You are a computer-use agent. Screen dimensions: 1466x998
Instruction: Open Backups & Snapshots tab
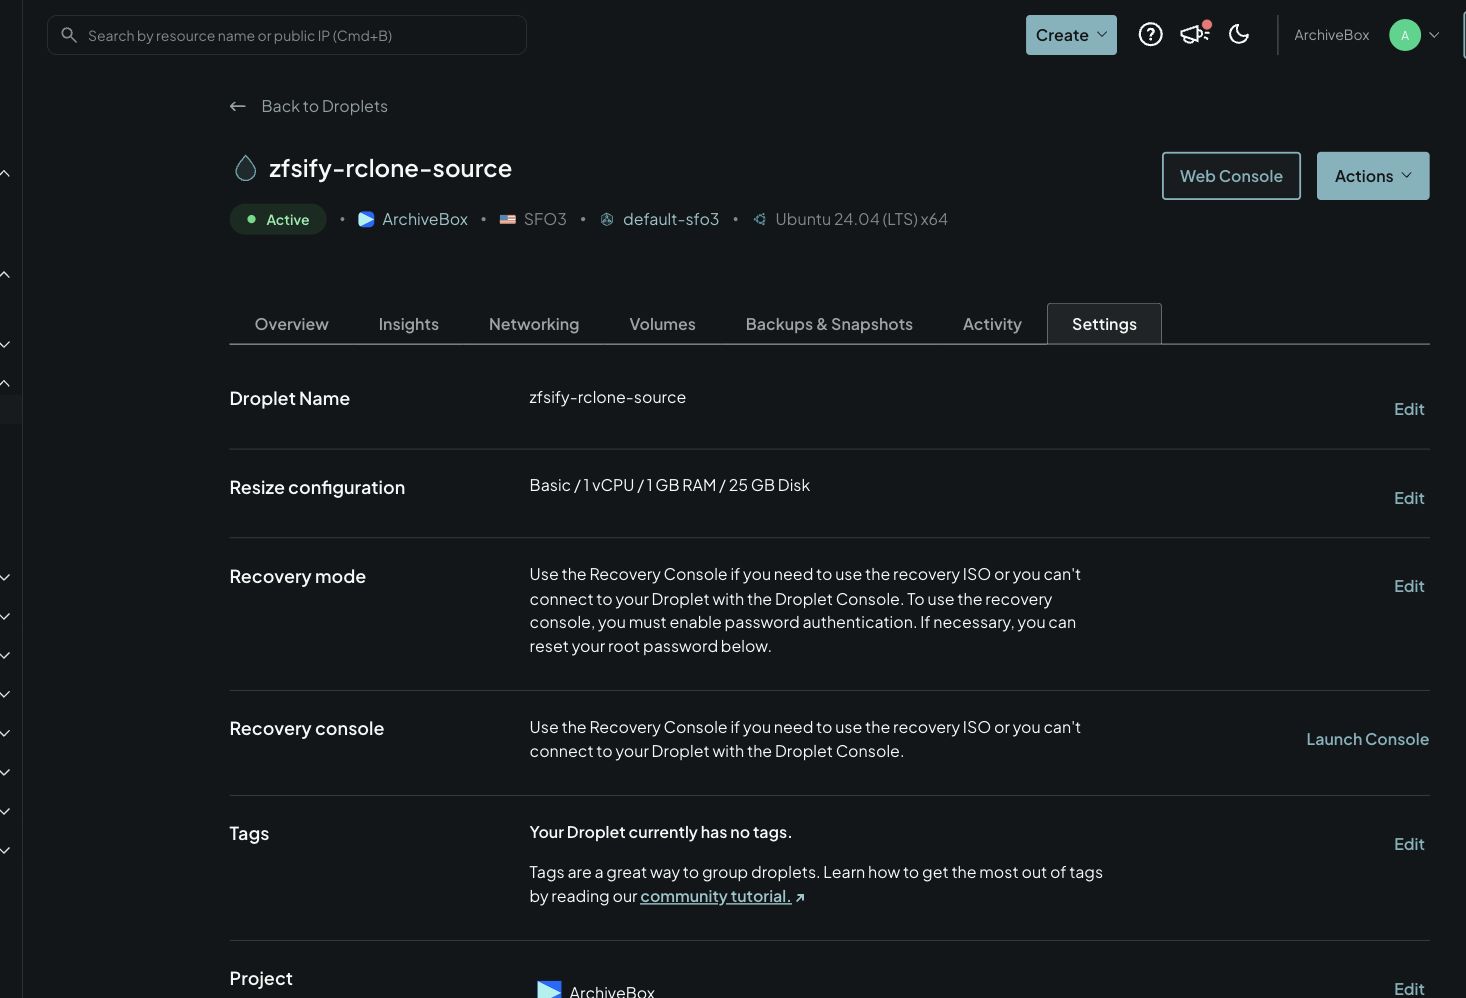coord(829,324)
